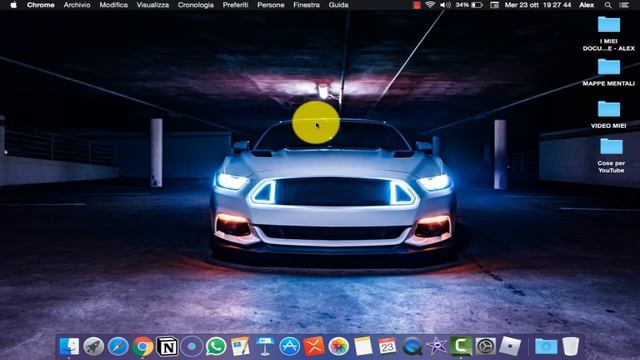Open Photos from the dock

point(338,347)
